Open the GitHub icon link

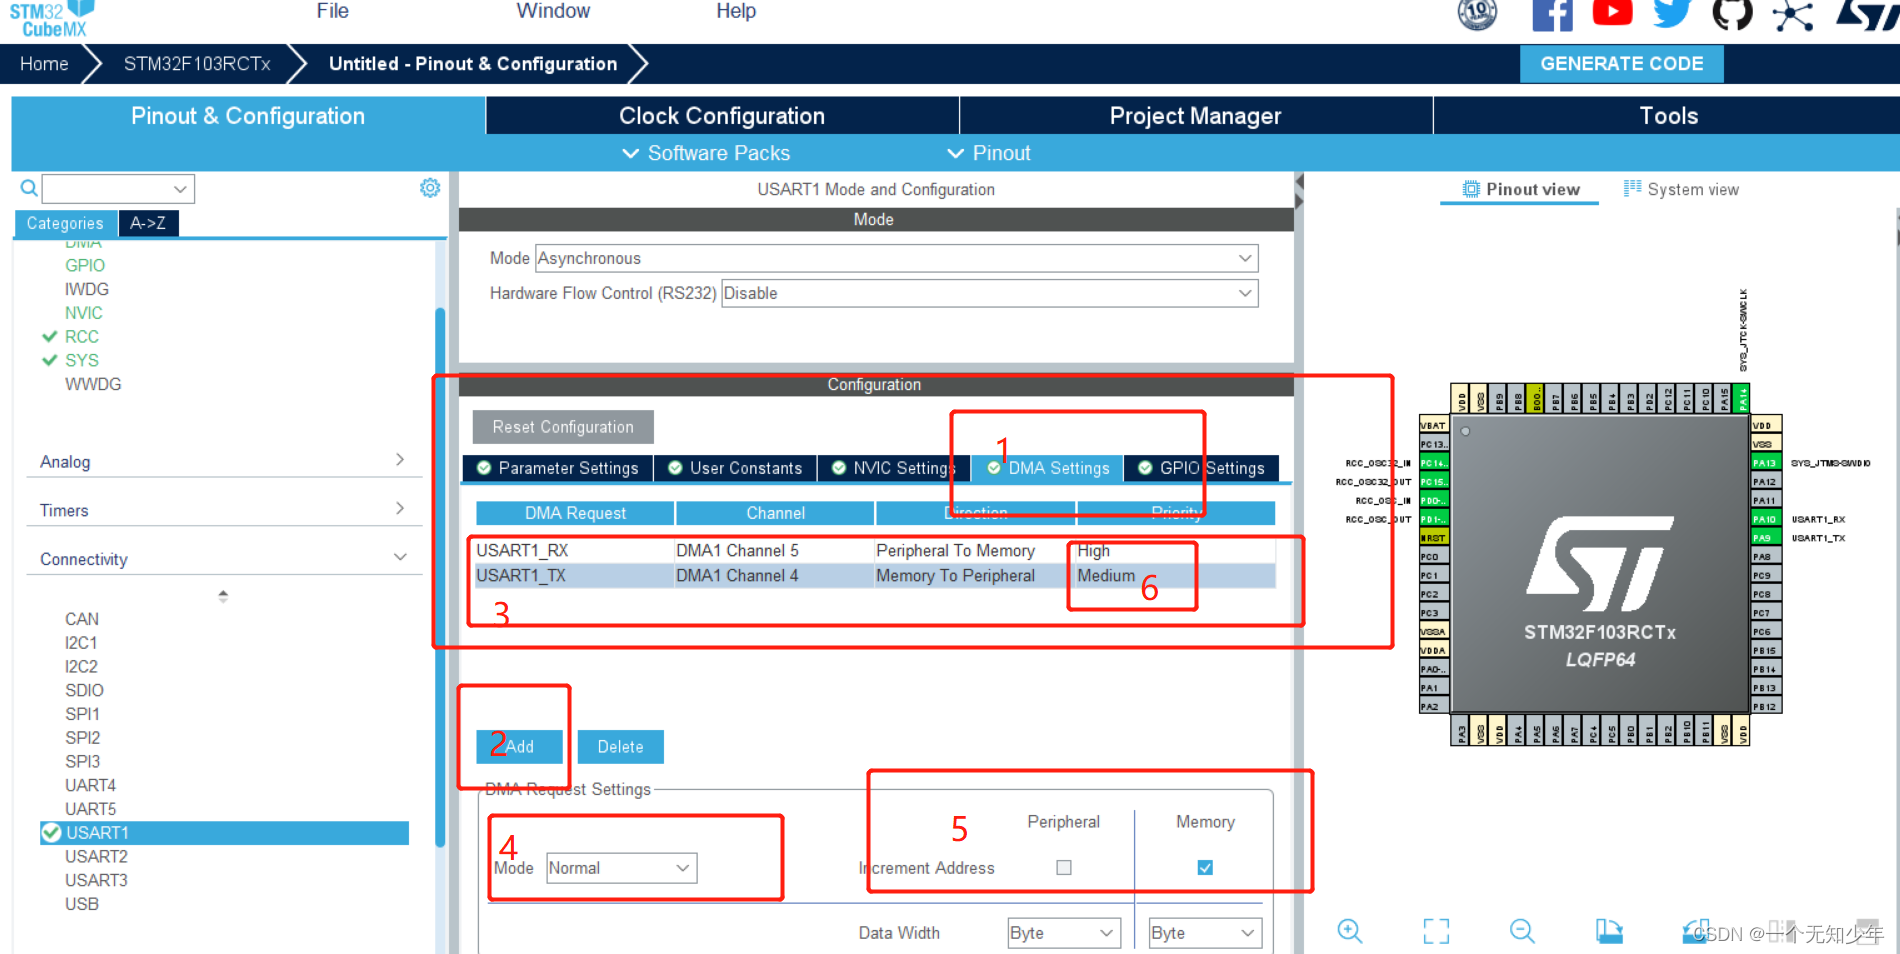1732,14
